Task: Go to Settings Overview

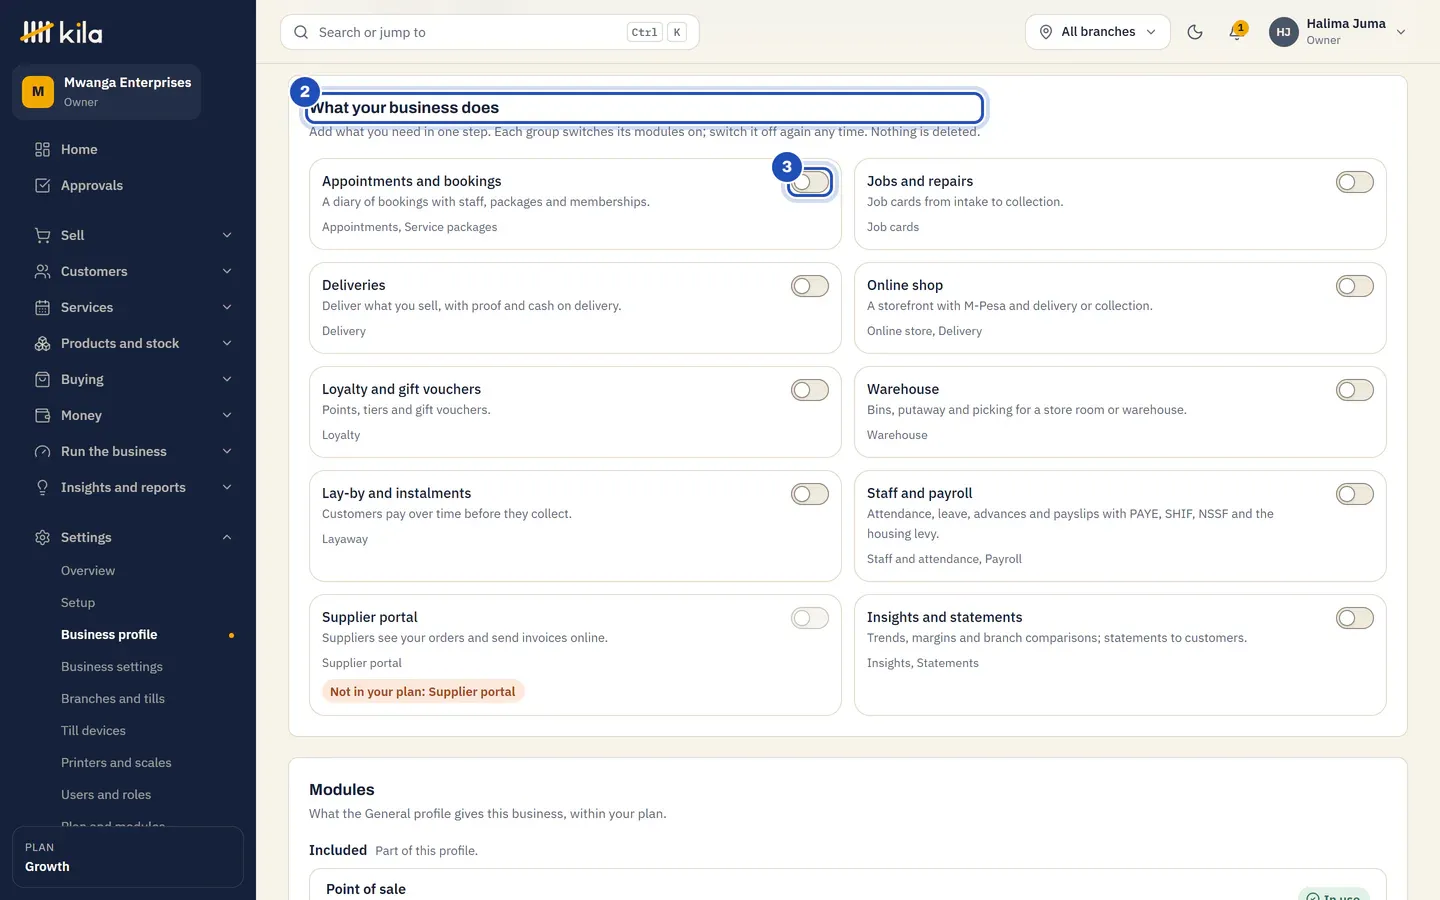Action: click(x=88, y=571)
